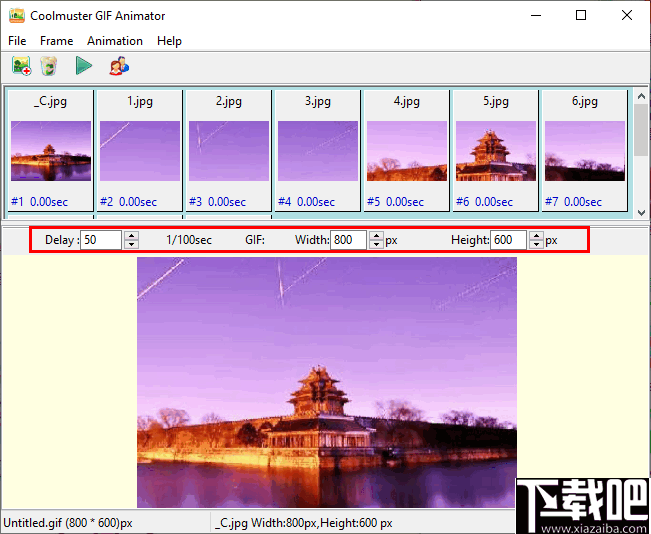Screen dimensions: 651x534
Task: Click the '#2 0.00sec' frame label
Action: coord(128,202)
